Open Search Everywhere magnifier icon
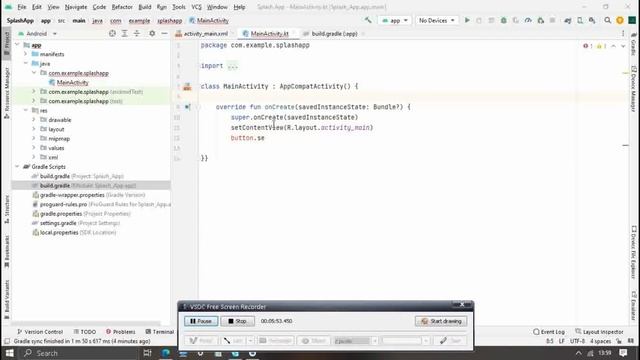 [607, 20]
